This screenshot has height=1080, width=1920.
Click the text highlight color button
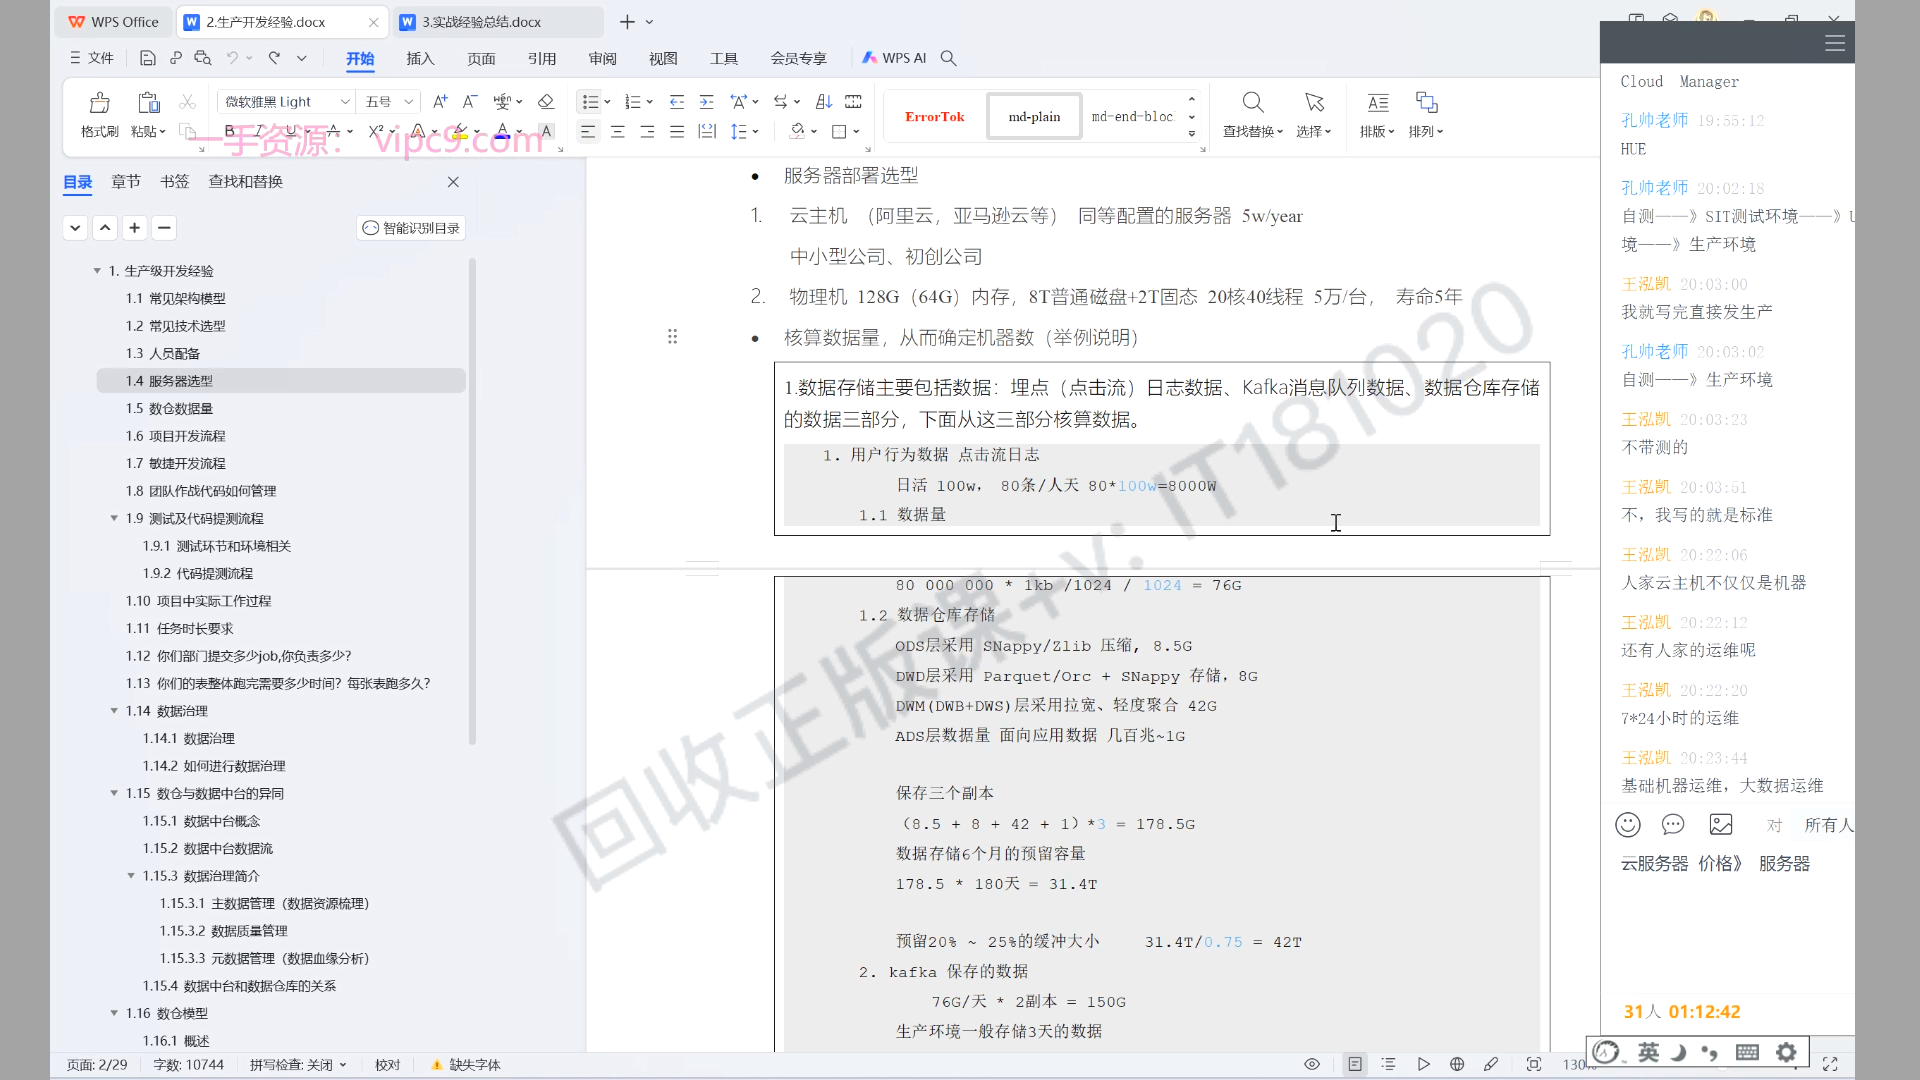pos(458,132)
